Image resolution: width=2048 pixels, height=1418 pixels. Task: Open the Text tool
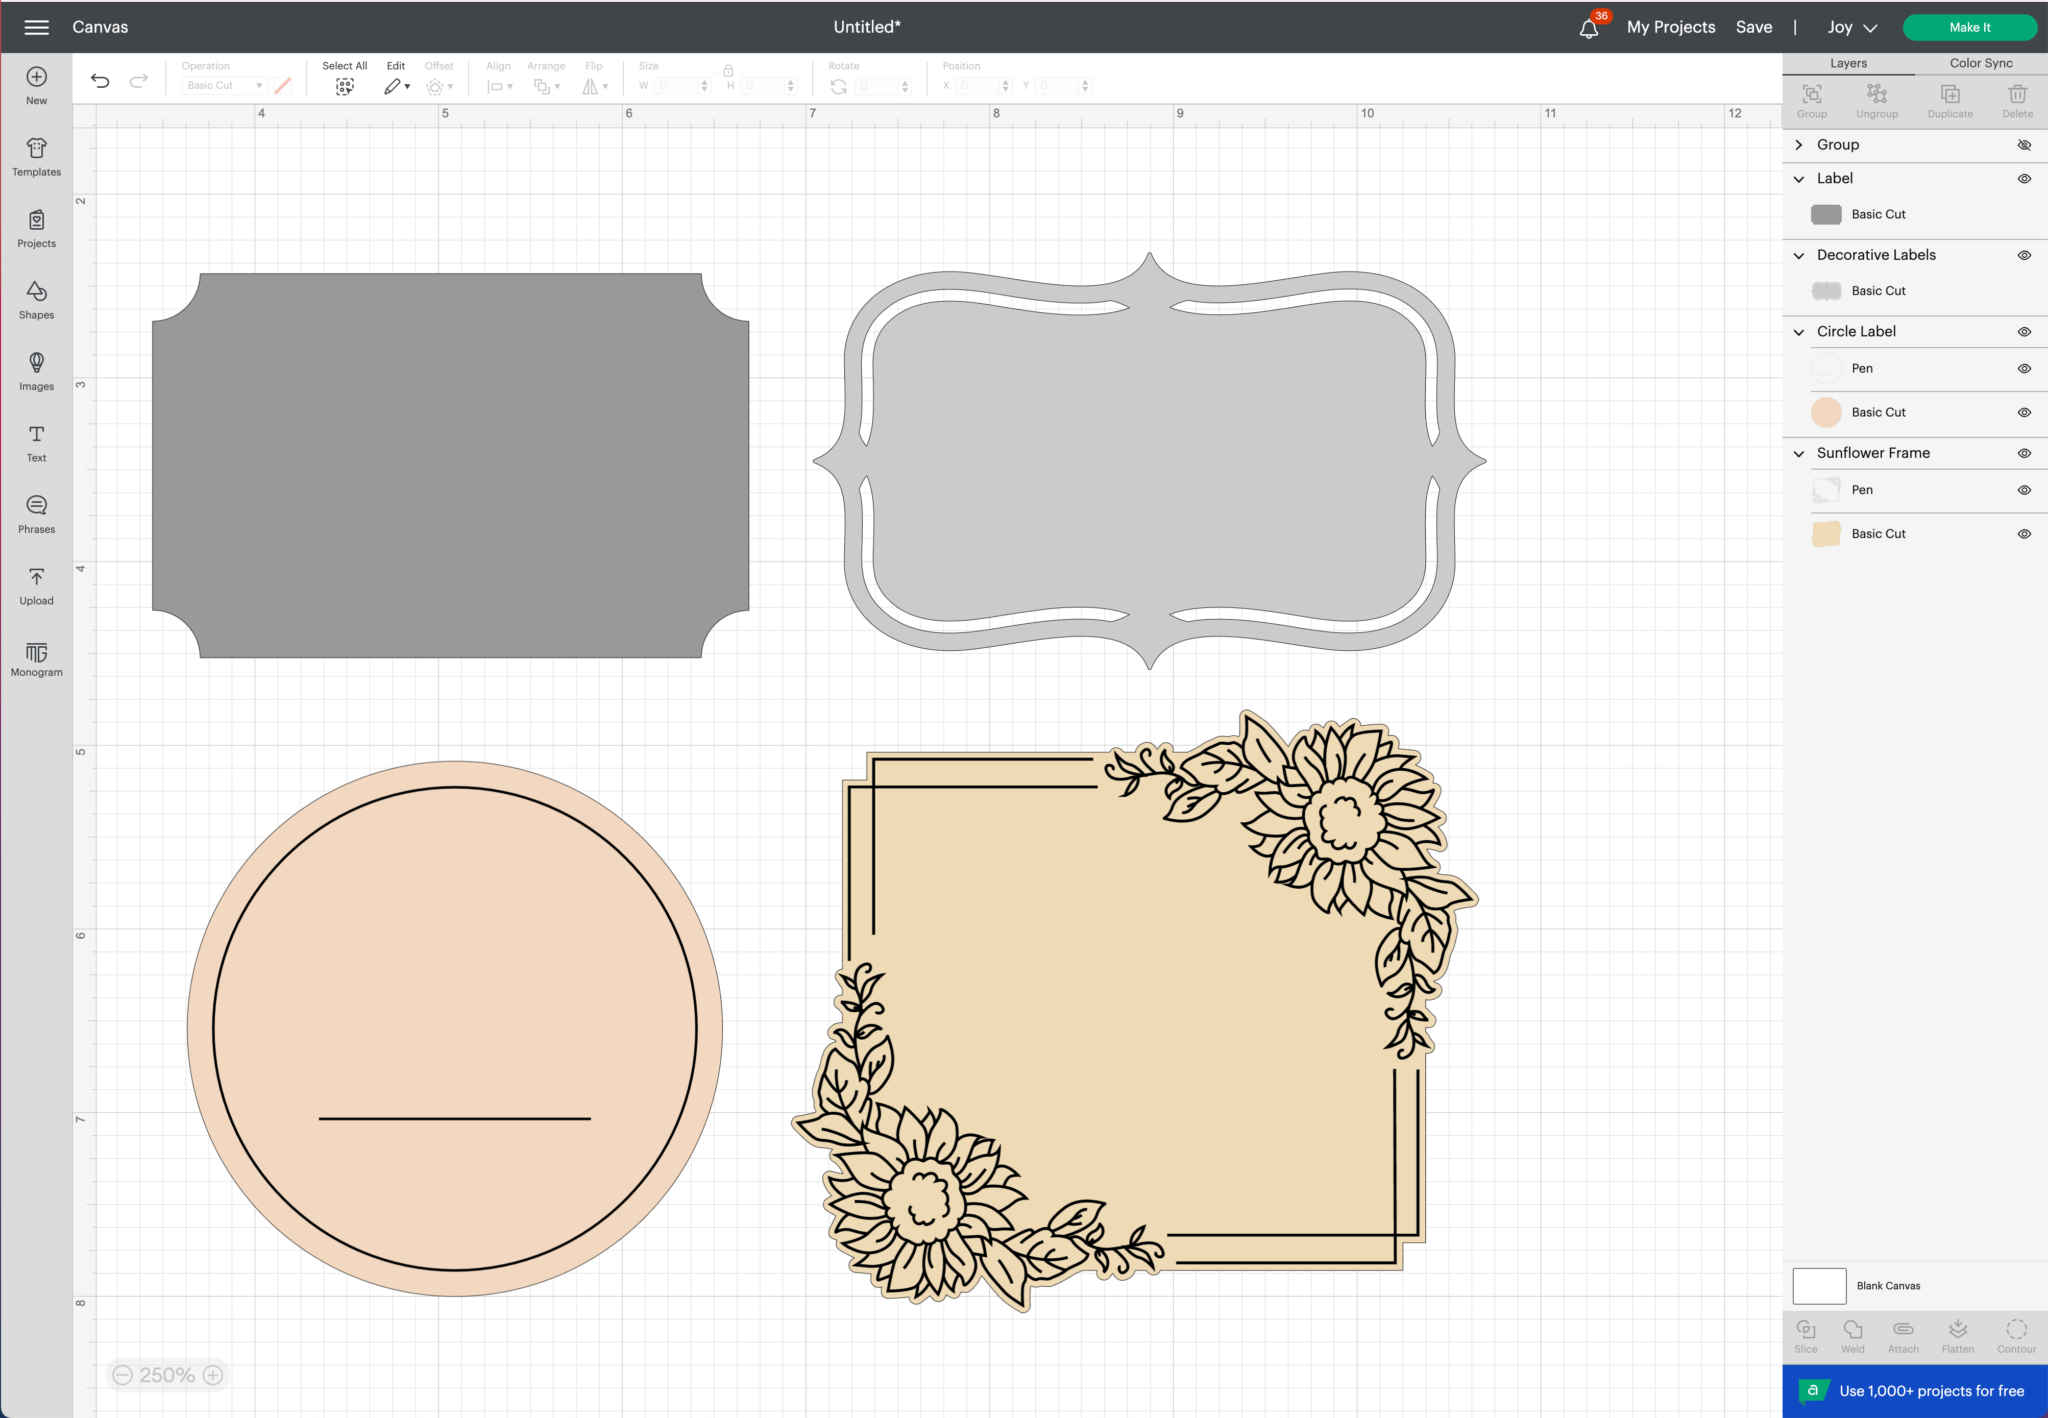36,440
